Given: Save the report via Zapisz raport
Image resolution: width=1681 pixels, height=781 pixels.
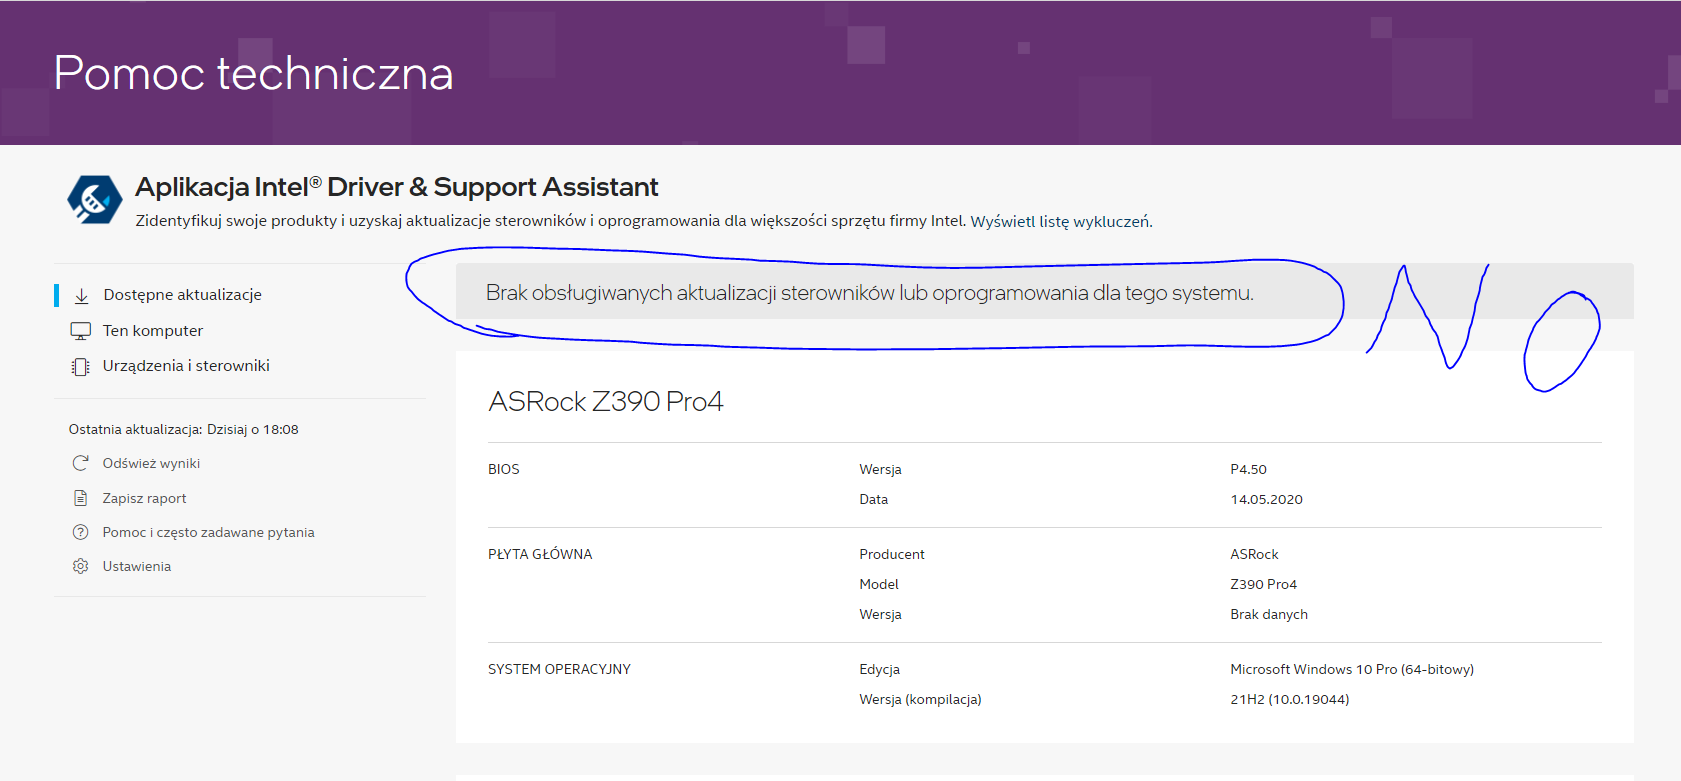Looking at the screenshot, I should pos(144,498).
